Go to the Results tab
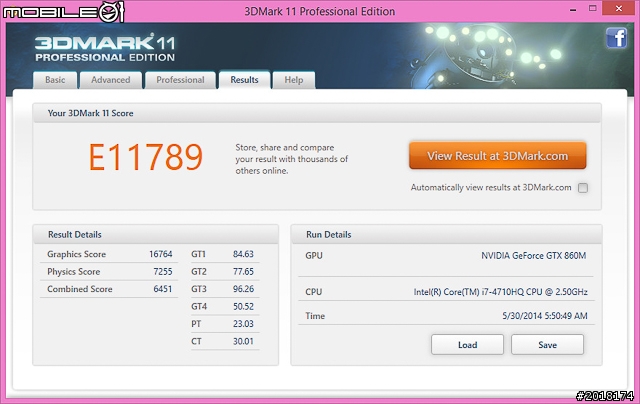Screen dimensions: 640x404 coord(244,80)
